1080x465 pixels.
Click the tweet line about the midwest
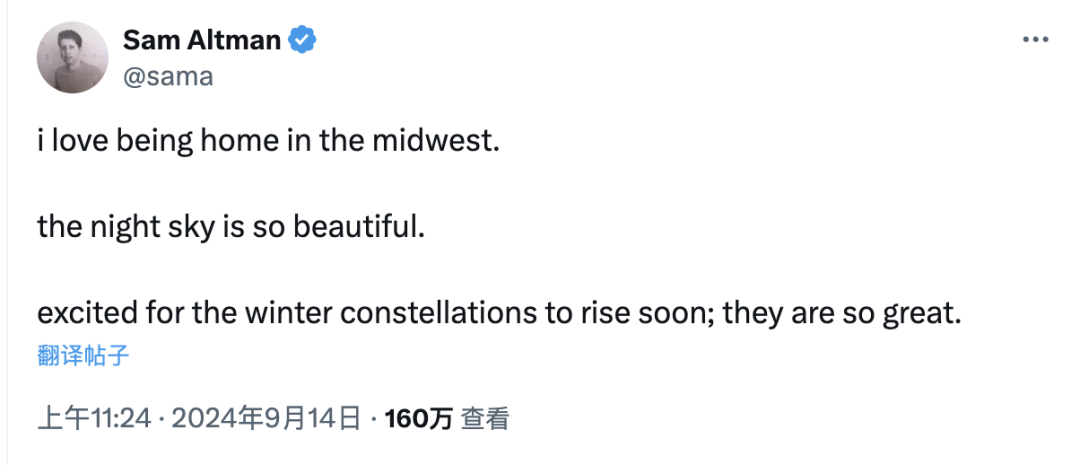tap(267, 141)
